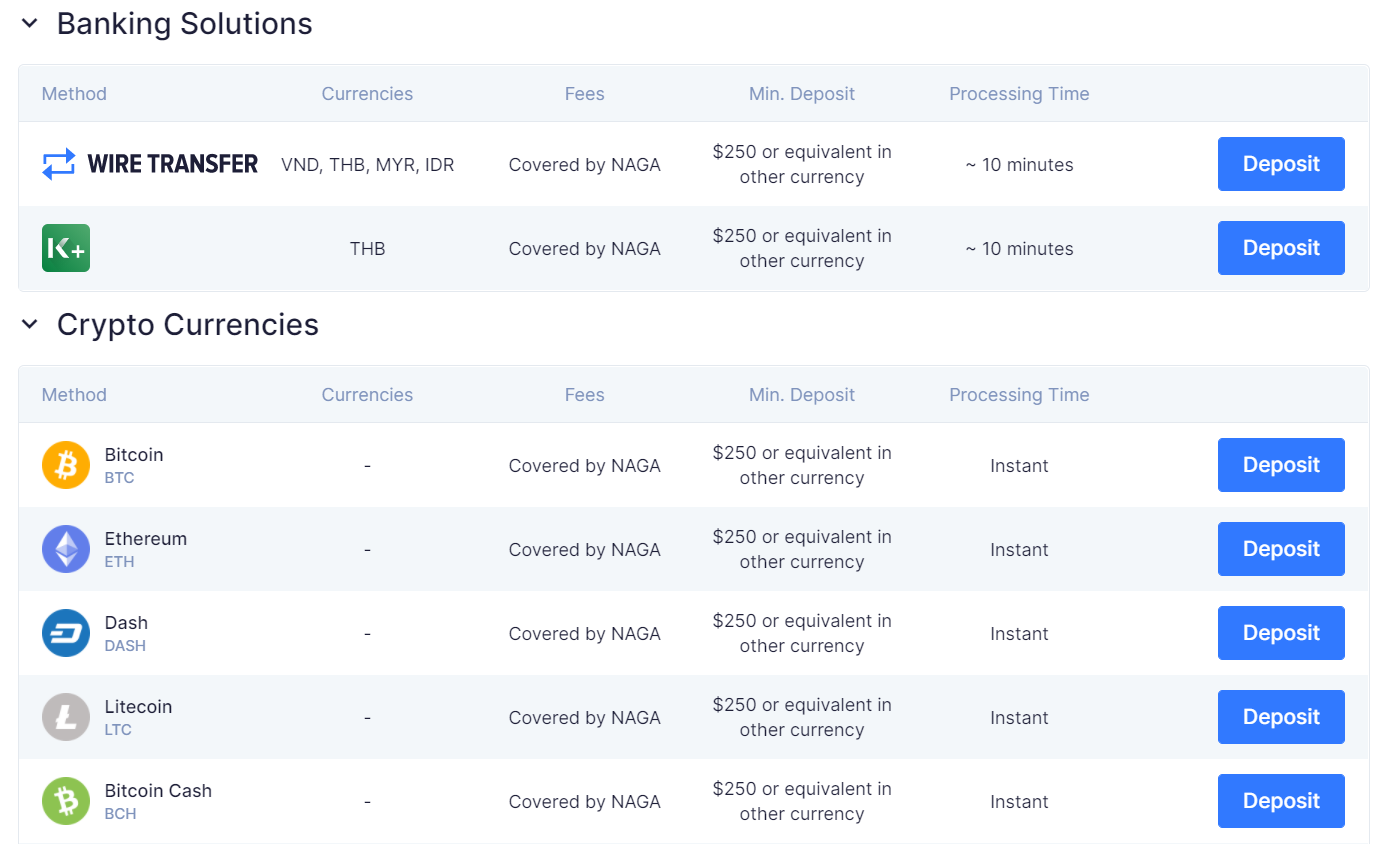Click the Banking Solutions heading
The image size is (1384, 844).
point(184,23)
